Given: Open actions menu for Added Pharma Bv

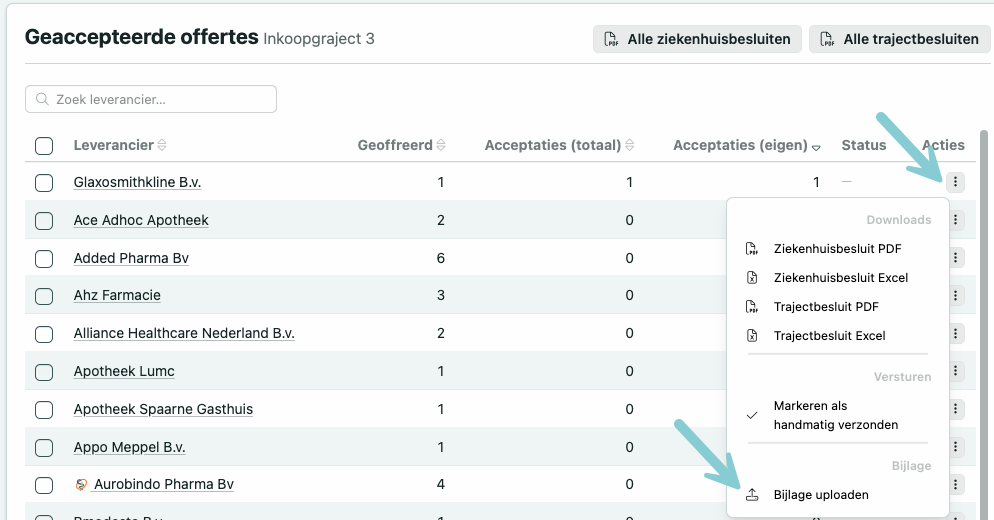Looking at the screenshot, I should (955, 257).
